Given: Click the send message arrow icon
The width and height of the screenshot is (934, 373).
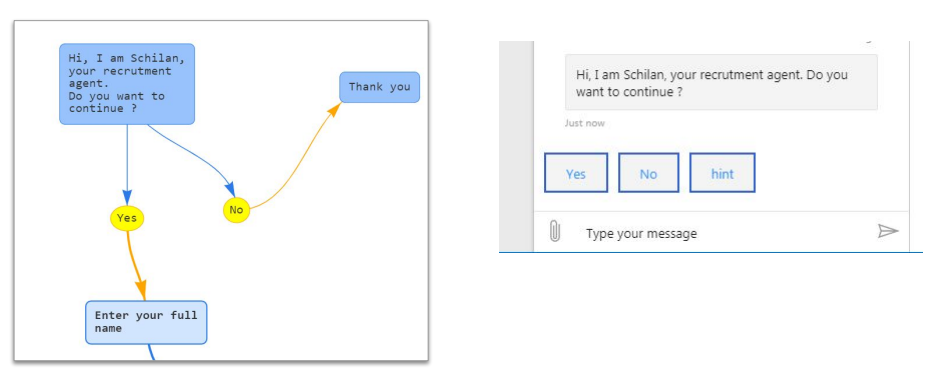Looking at the screenshot, I should (x=888, y=231).
